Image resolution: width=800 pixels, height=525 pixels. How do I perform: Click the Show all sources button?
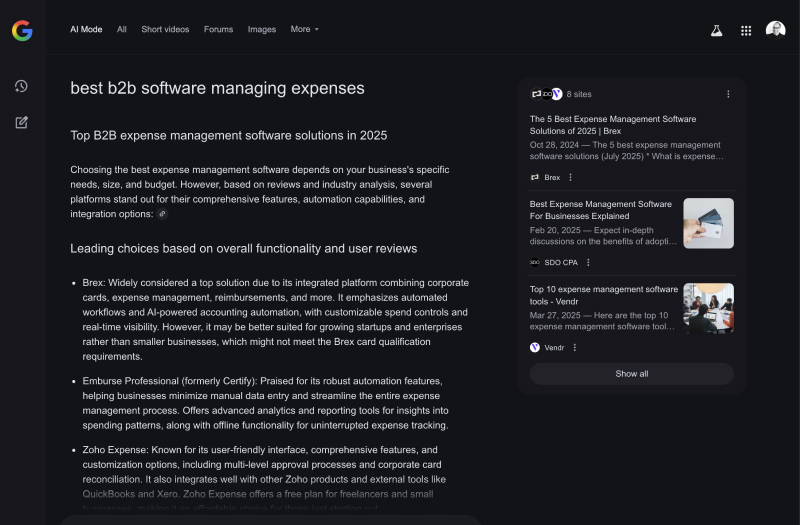point(632,373)
